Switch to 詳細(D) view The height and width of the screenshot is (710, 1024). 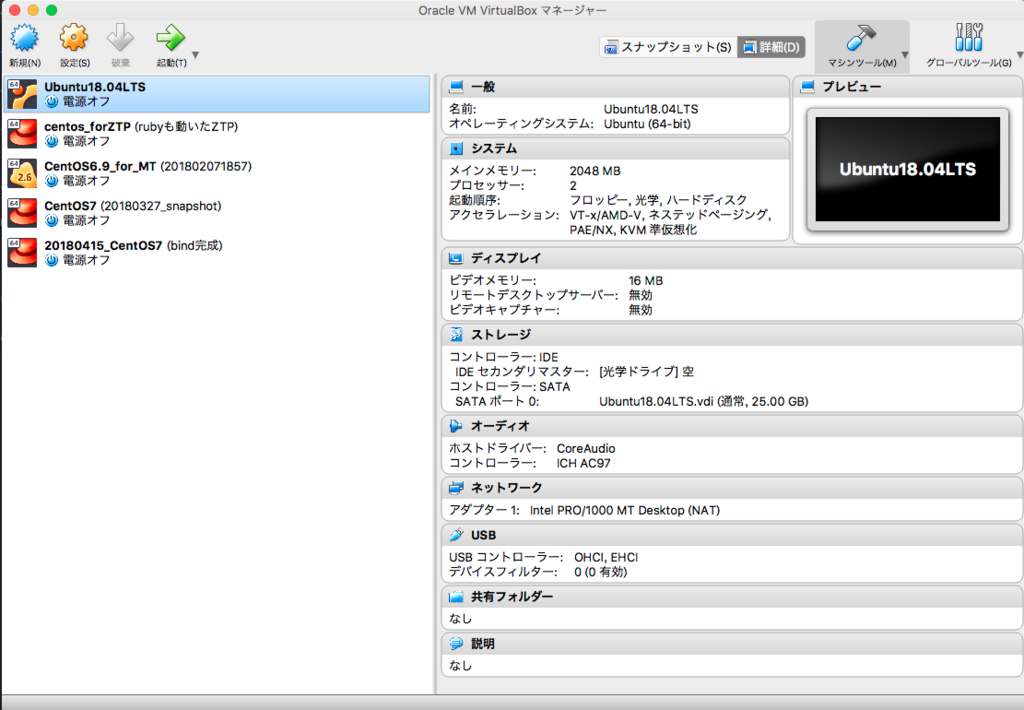click(x=771, y=47)
